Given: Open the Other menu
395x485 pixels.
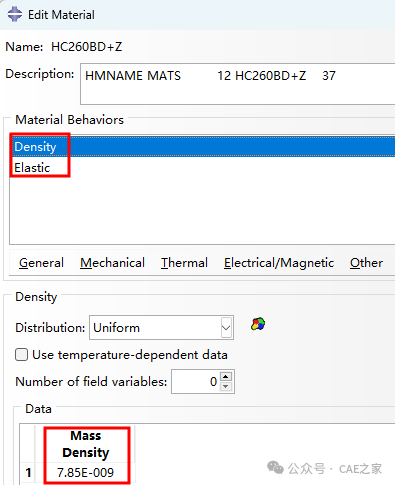Looking at the screenshot, I should coord(366,263).
